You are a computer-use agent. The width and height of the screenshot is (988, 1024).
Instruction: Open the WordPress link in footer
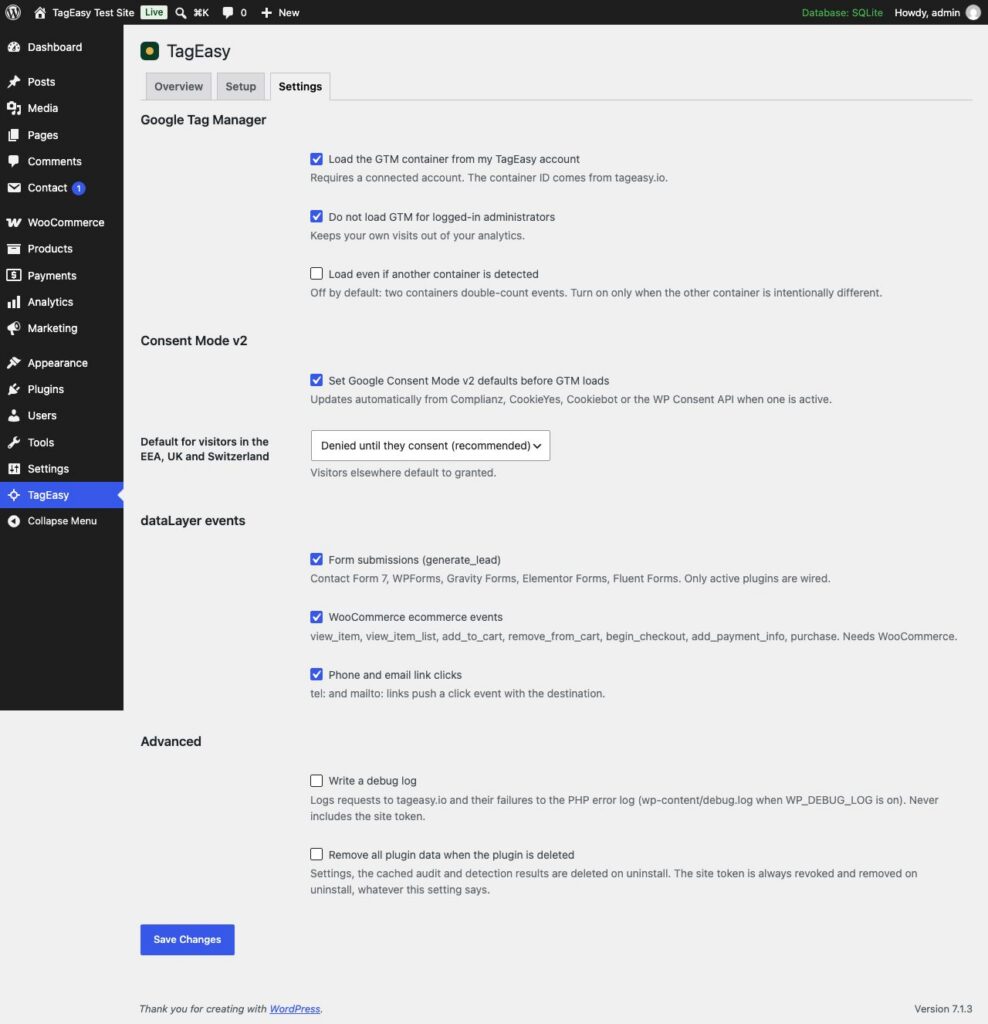pyautogui.click(x=295, y=1009)
